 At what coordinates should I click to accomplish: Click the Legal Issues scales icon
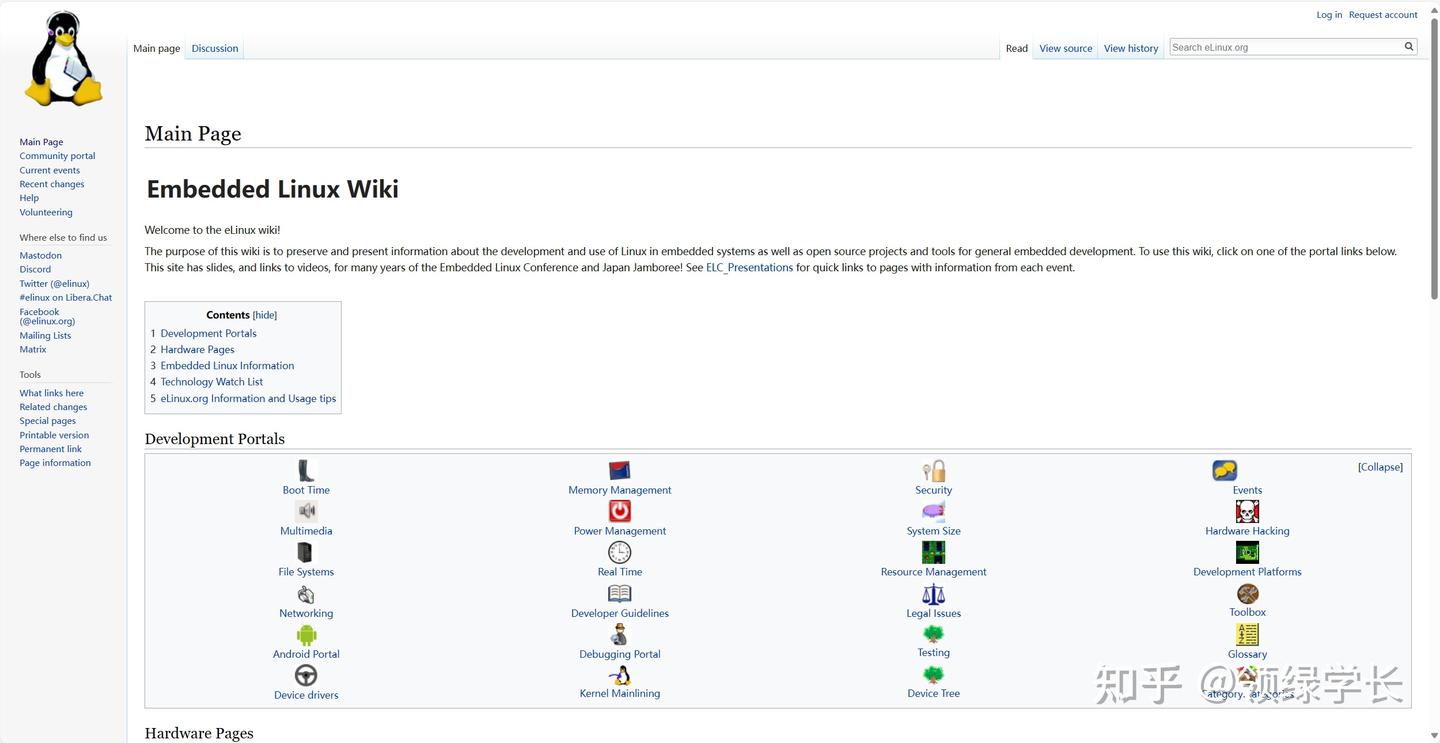tap(934, 595)
